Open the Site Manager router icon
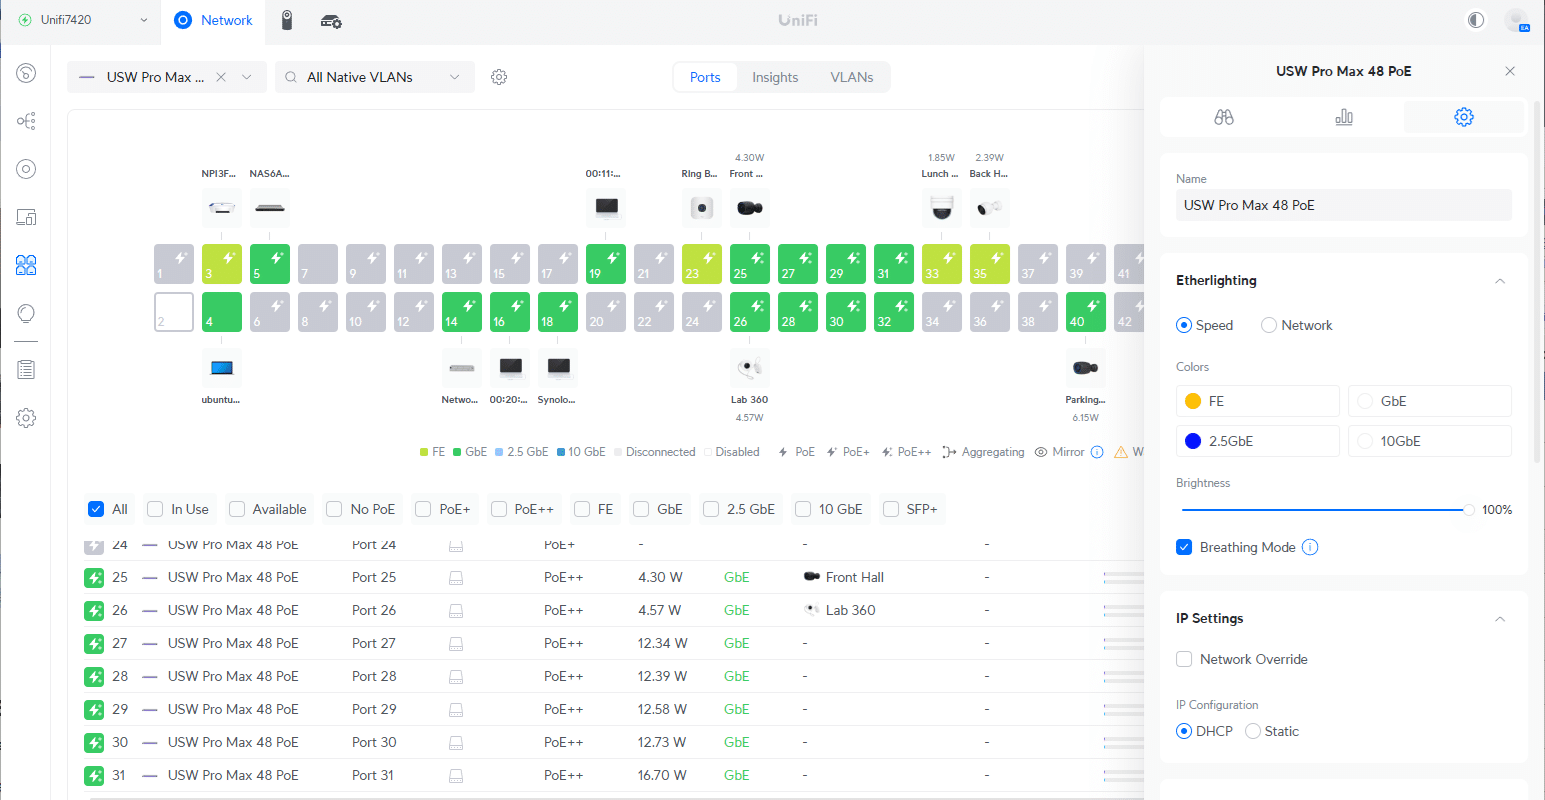 click(x=331, y=21)
